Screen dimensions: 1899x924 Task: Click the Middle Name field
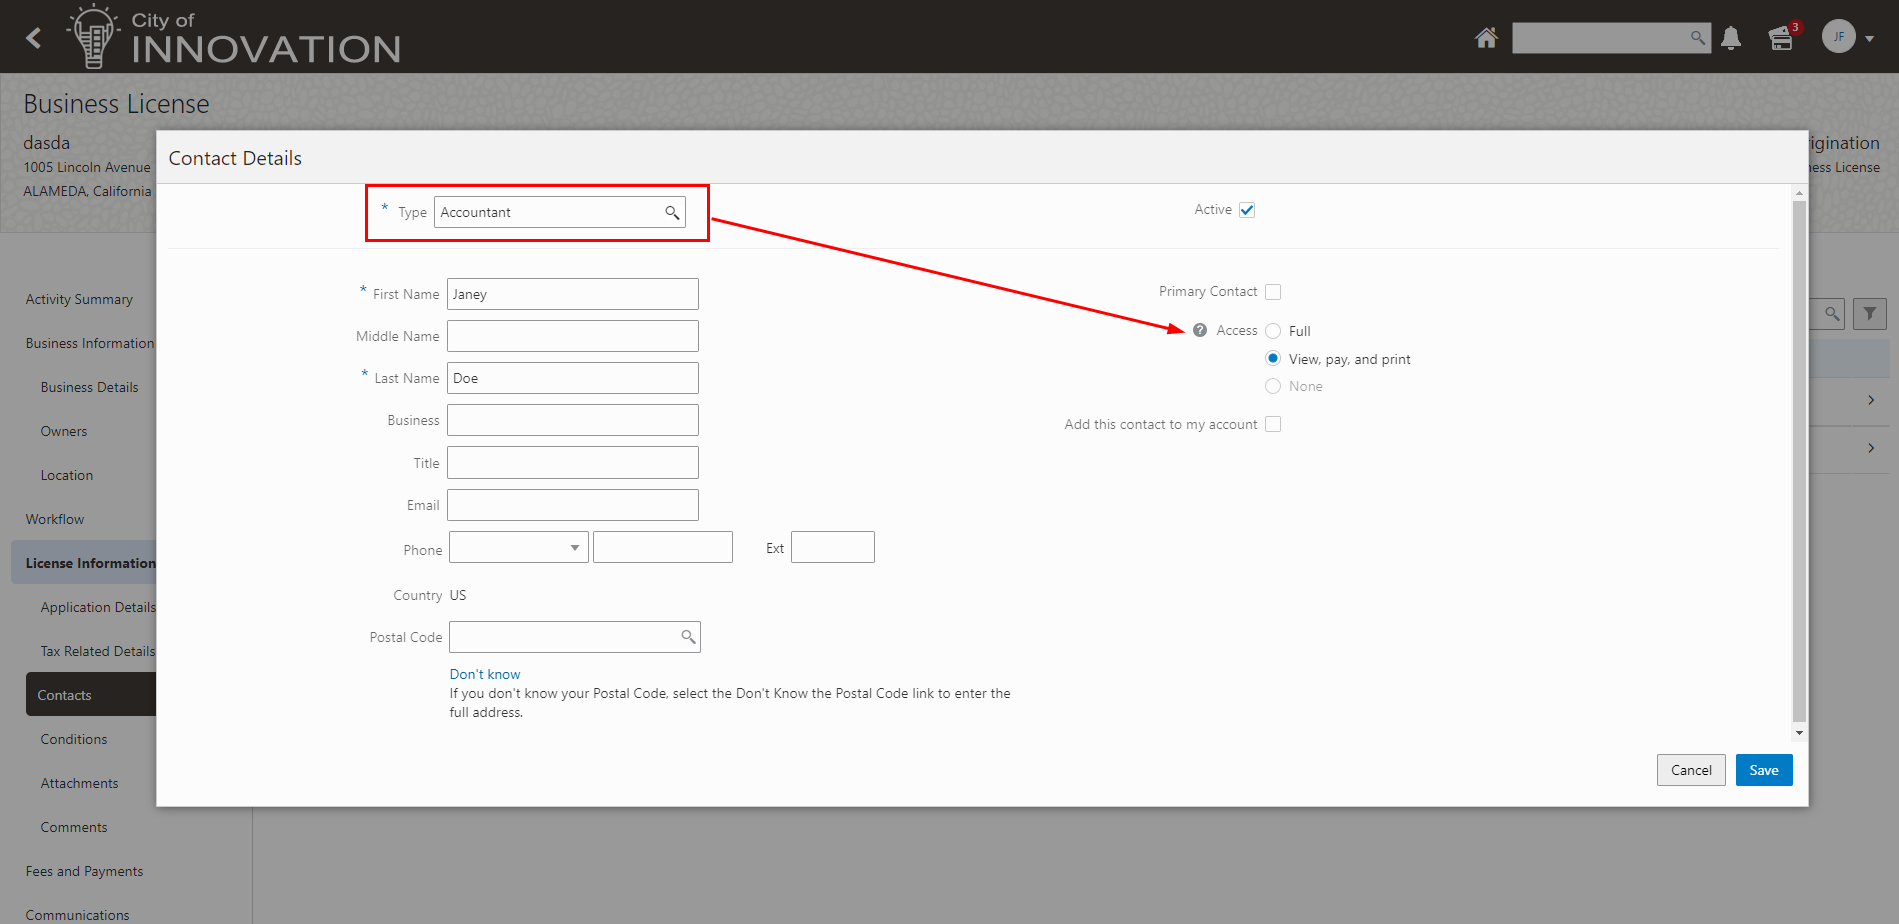pyautogui.click(x=573, y=336)
